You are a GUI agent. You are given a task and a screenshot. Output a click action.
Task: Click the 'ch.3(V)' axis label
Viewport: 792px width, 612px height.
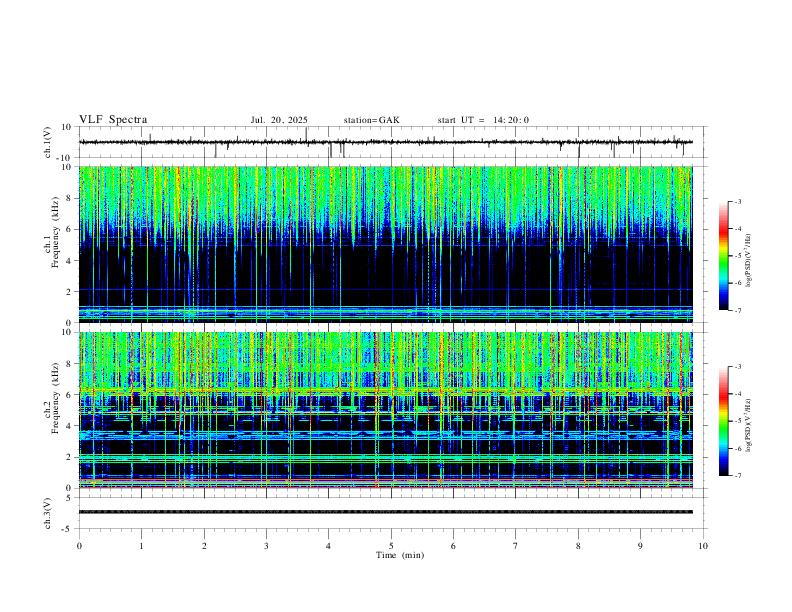coord(48,513)
